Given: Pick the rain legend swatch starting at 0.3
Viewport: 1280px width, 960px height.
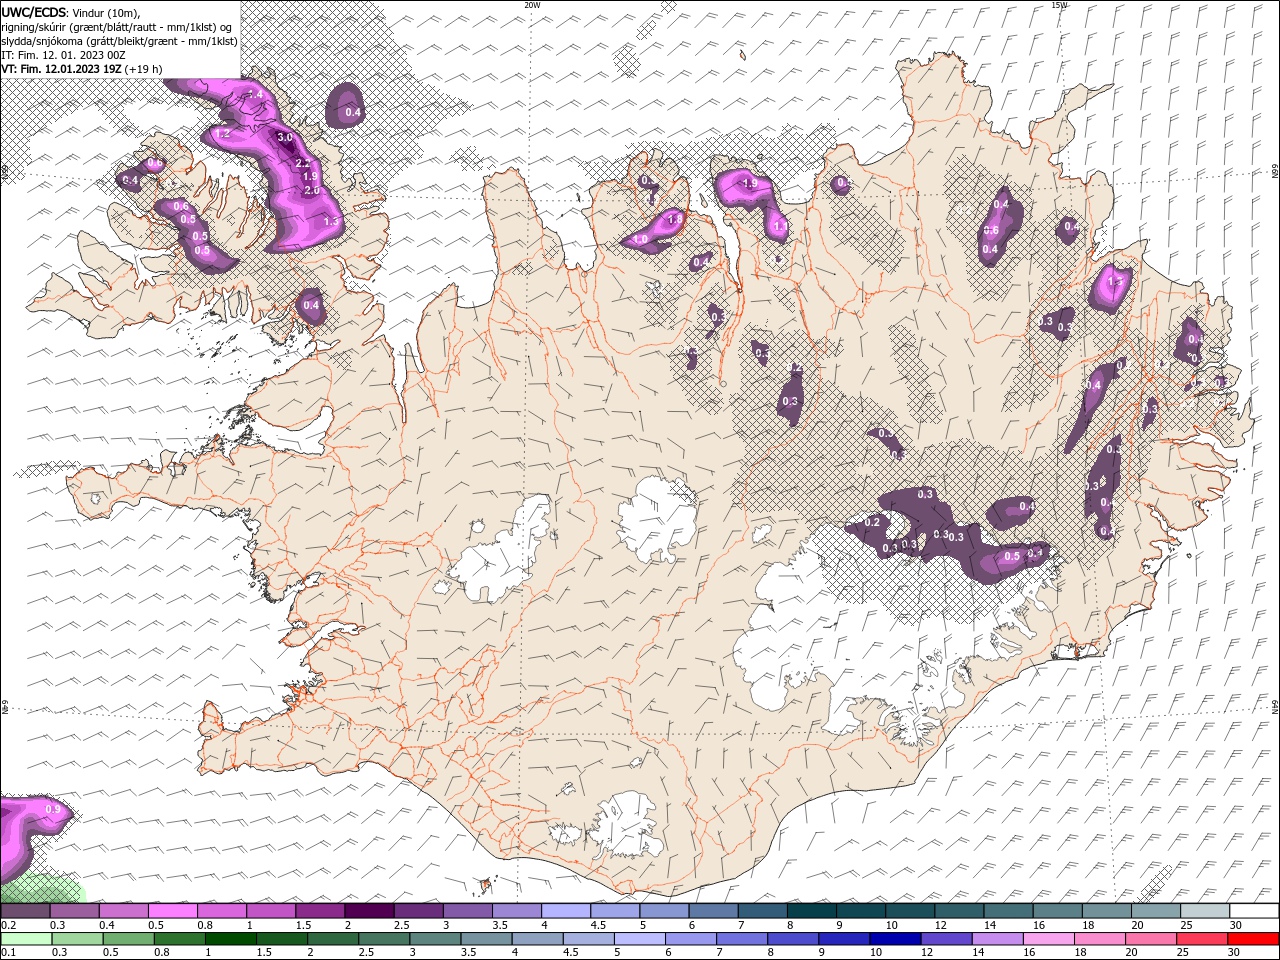Looking at the screenshot, I should (77, 939).
